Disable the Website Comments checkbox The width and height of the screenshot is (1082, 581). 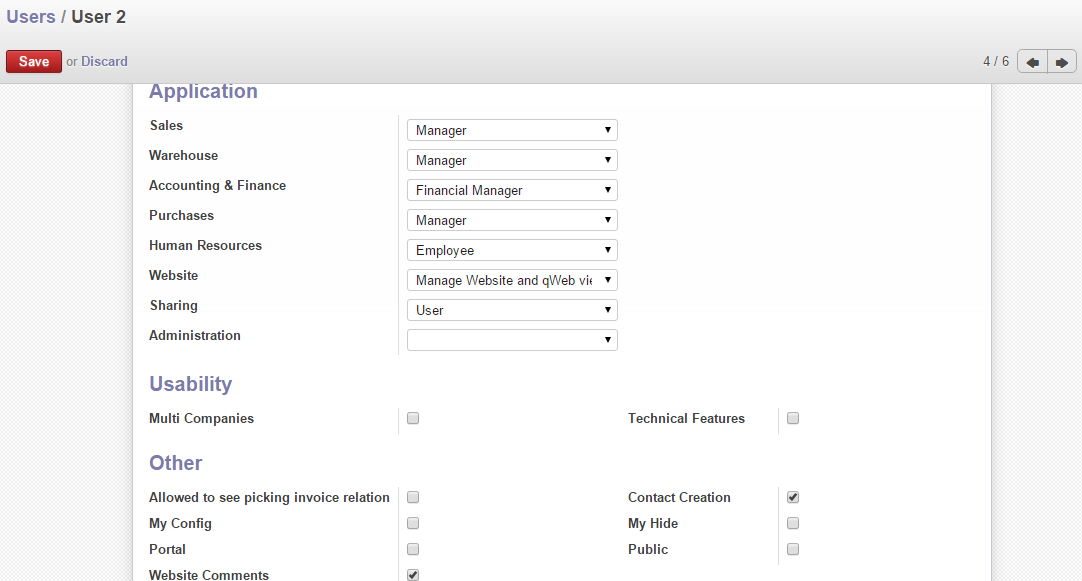pos(413,574)
